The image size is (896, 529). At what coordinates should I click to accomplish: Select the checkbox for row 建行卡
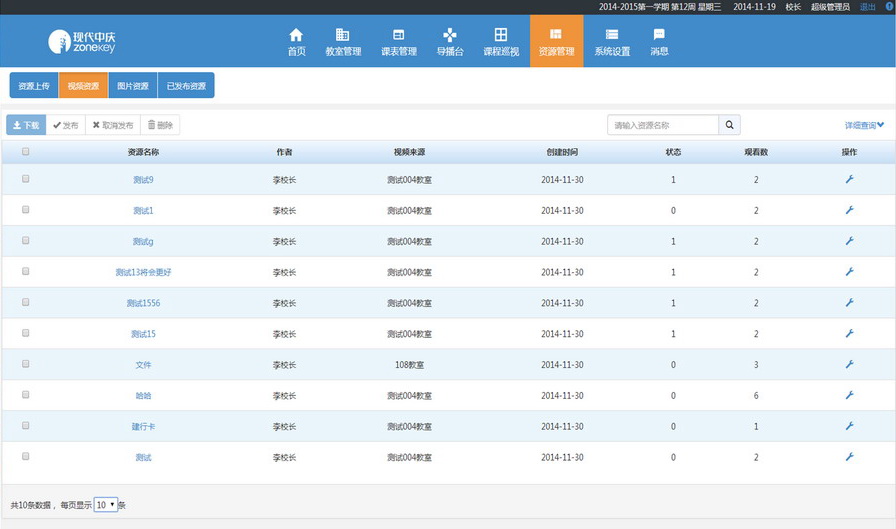pyautogui.click(x=26, y=426)
